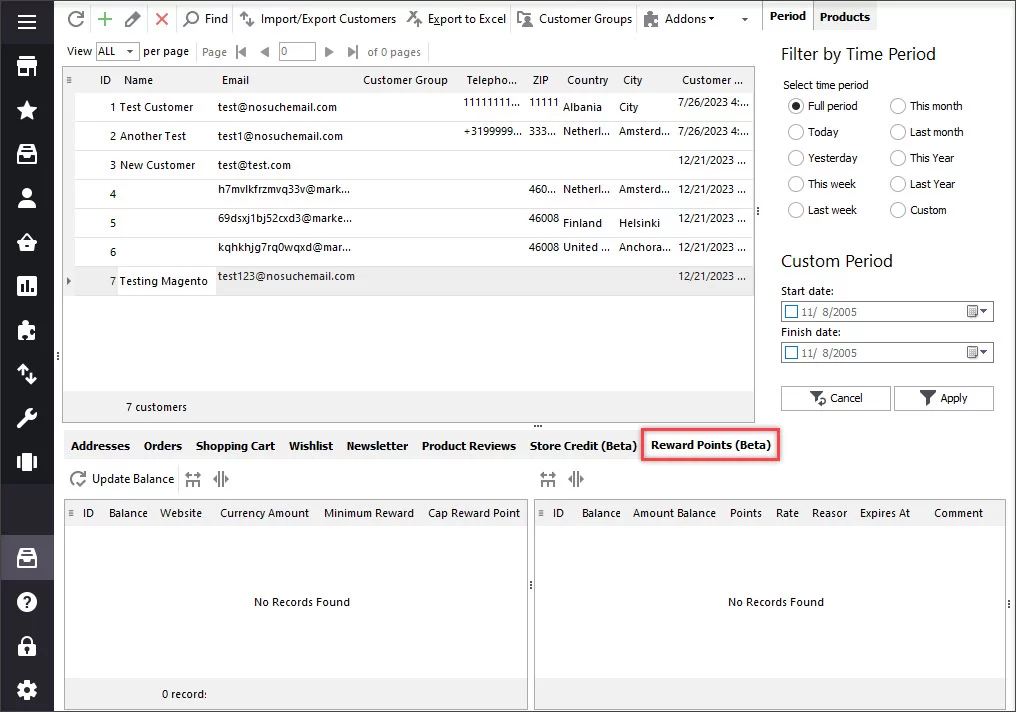This screenshot has width=1016, height=712.
Task: Click Export to Excel
Action: 456,19
